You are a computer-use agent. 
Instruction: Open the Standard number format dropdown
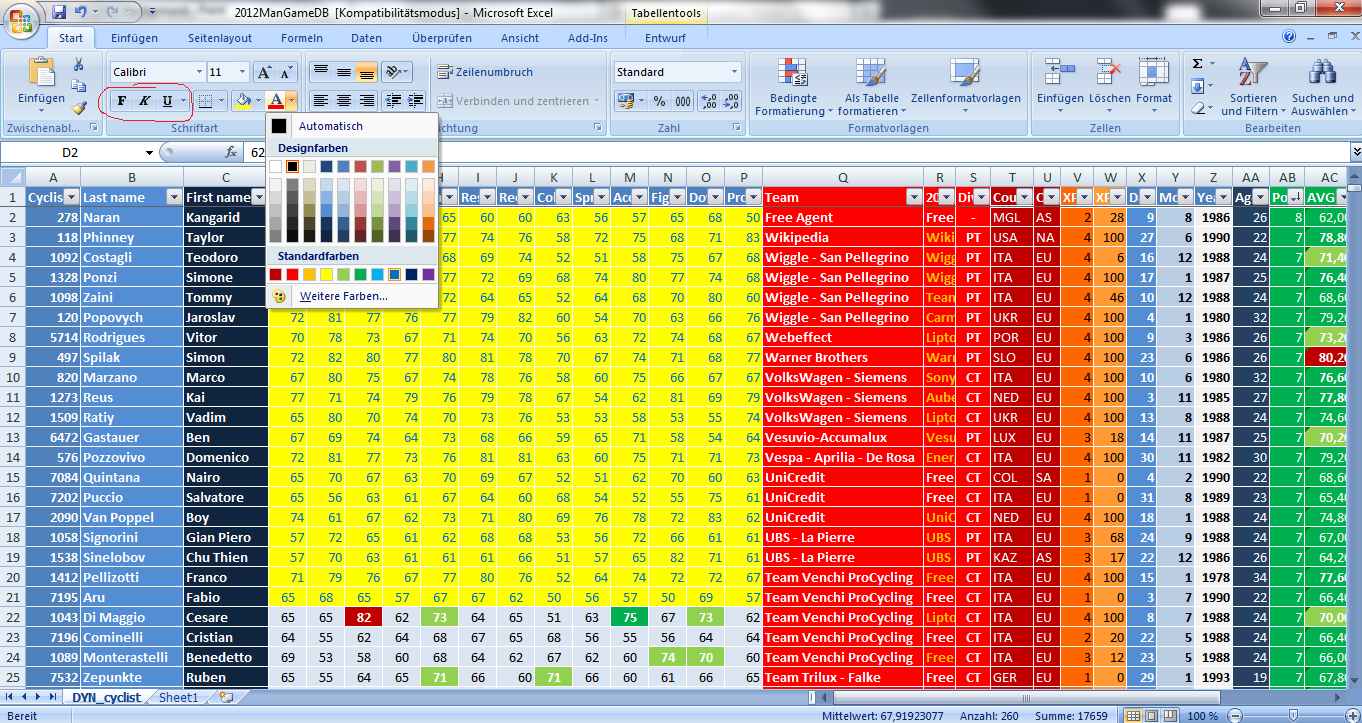(x=734, y=72)
